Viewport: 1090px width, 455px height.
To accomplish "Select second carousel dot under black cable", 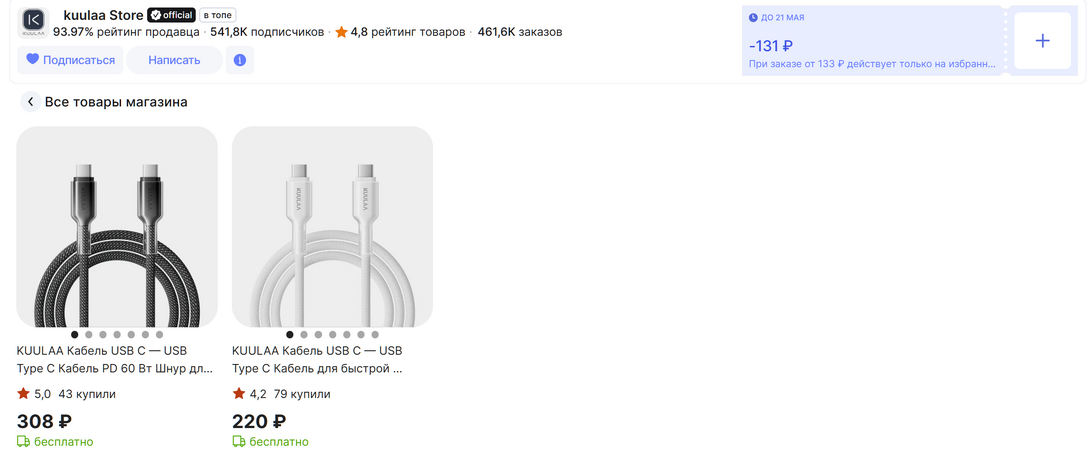I will click(89, 335).
